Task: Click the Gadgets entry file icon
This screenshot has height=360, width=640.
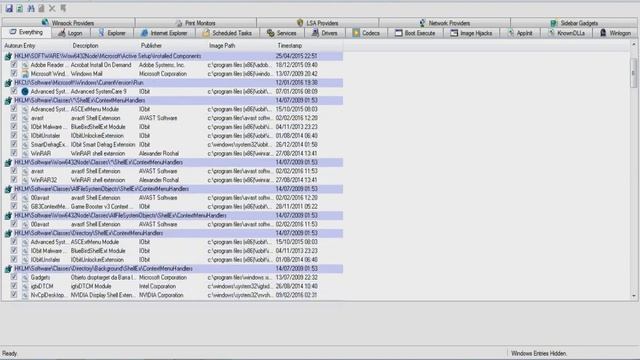Action: [25, 278]
